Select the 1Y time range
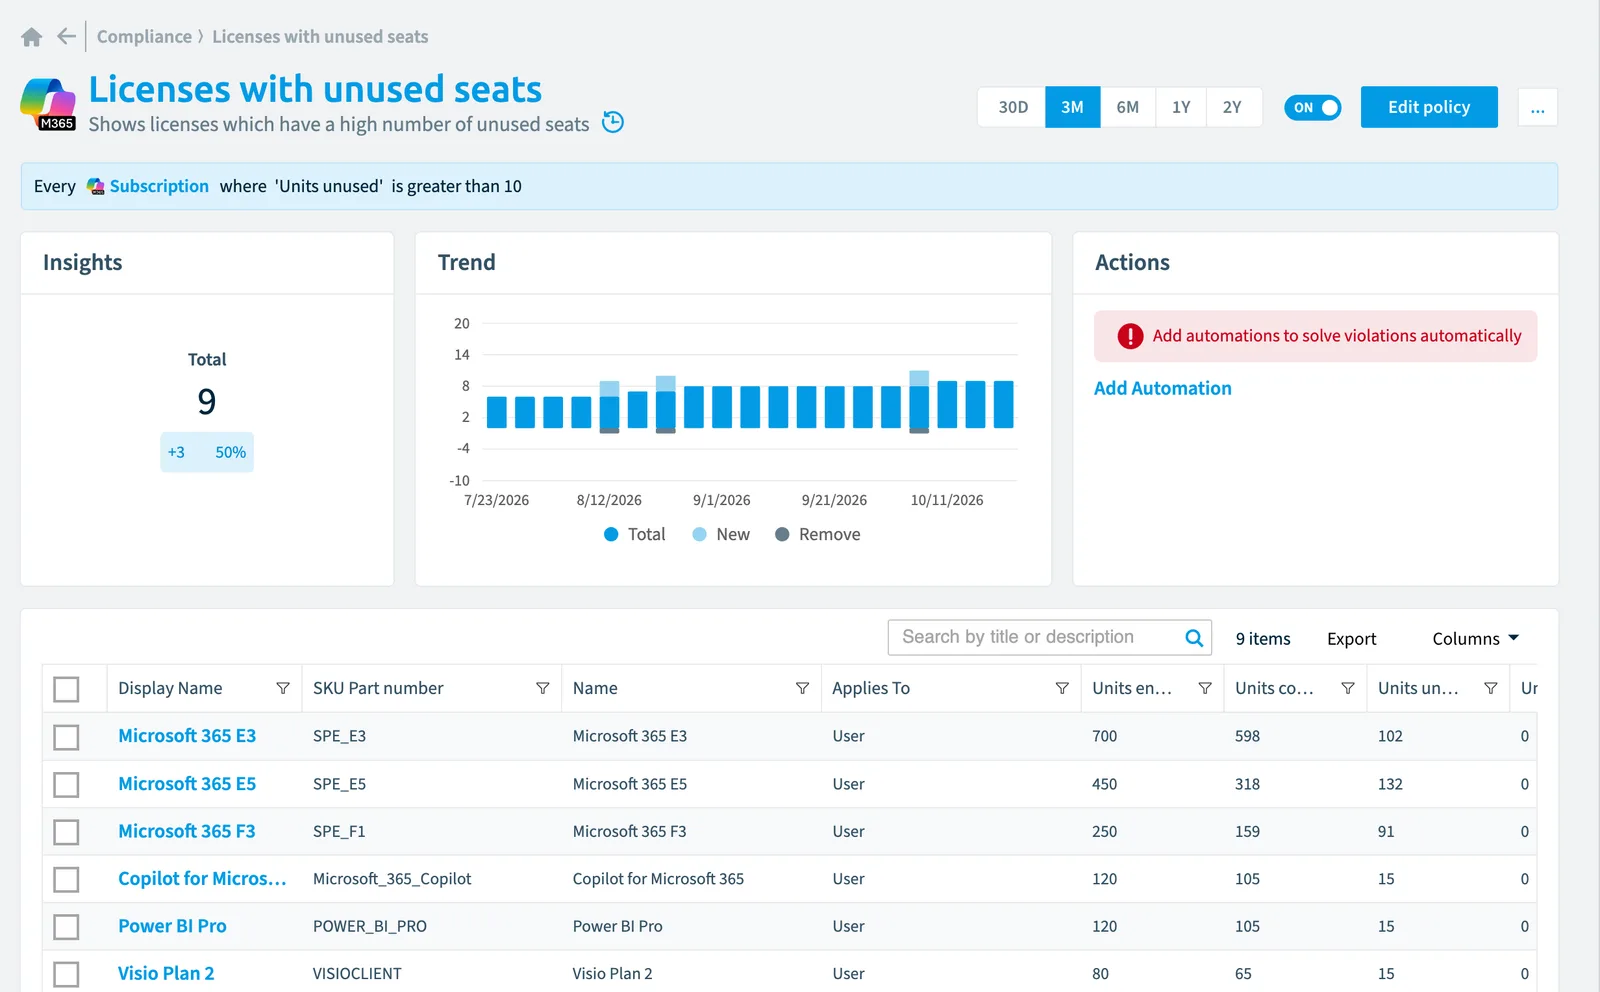This screenshot has height=992, width=1600. click(x=1181, y=107)
